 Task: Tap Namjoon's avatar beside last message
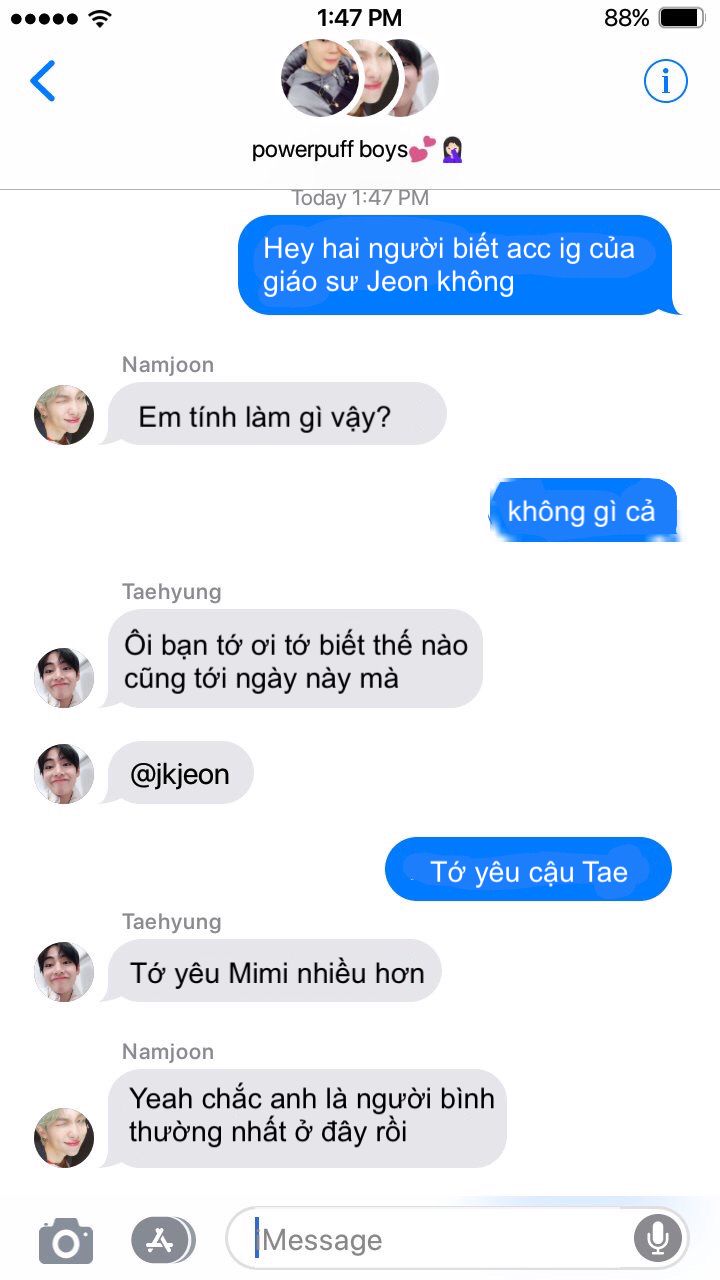click(x=64, y=1137)
